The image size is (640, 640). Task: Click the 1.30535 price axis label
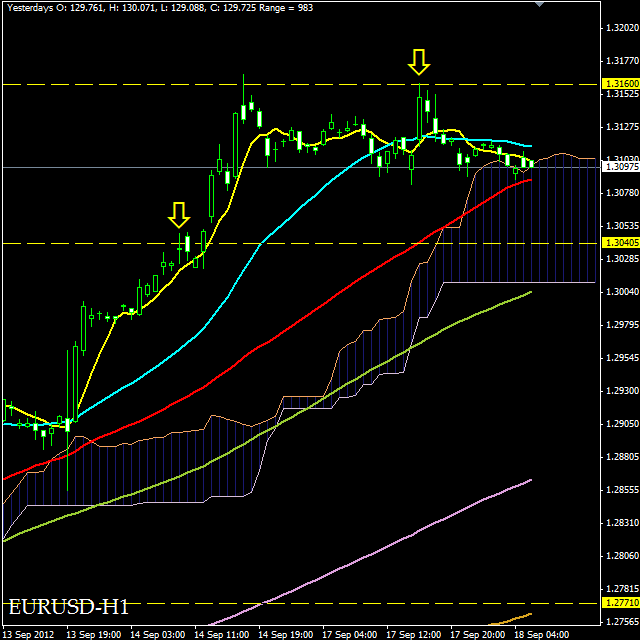(x=622, y=225)
